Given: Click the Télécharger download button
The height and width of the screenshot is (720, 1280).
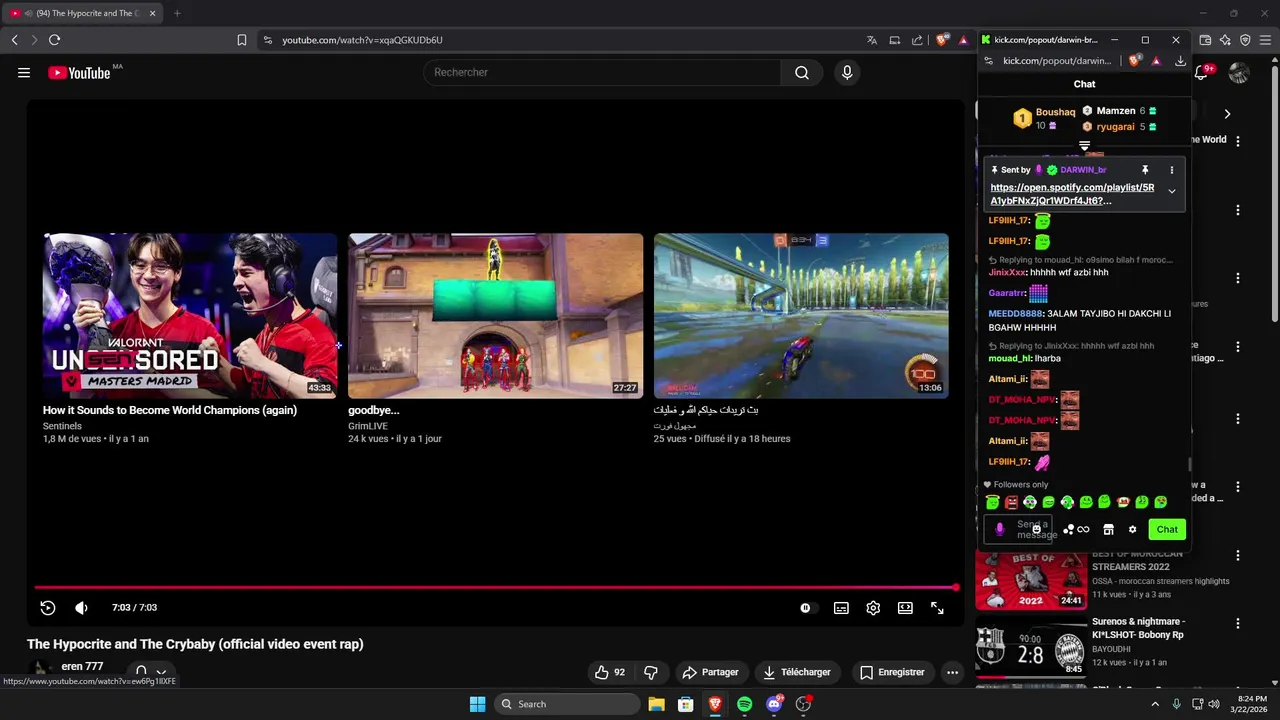Looking at the screenshot, I should coord(797,672).
